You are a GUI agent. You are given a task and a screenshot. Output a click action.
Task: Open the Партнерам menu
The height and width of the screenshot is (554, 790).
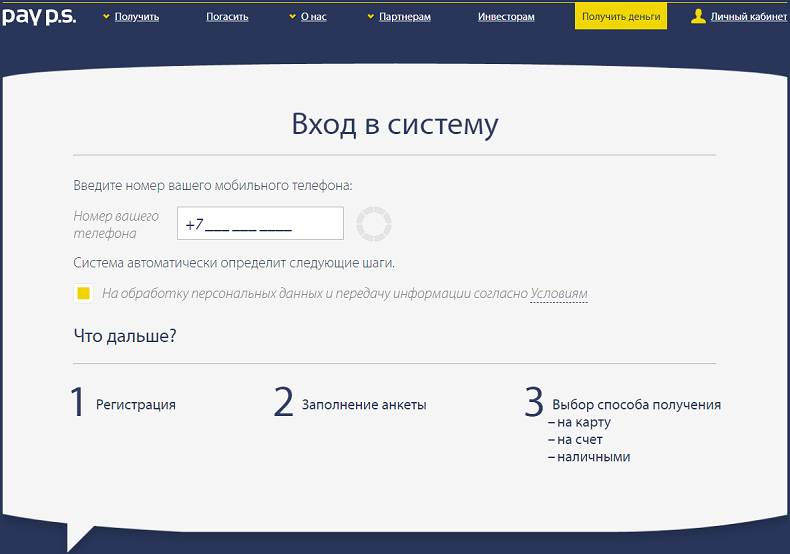pyautogui.click(x=405, y=17)
